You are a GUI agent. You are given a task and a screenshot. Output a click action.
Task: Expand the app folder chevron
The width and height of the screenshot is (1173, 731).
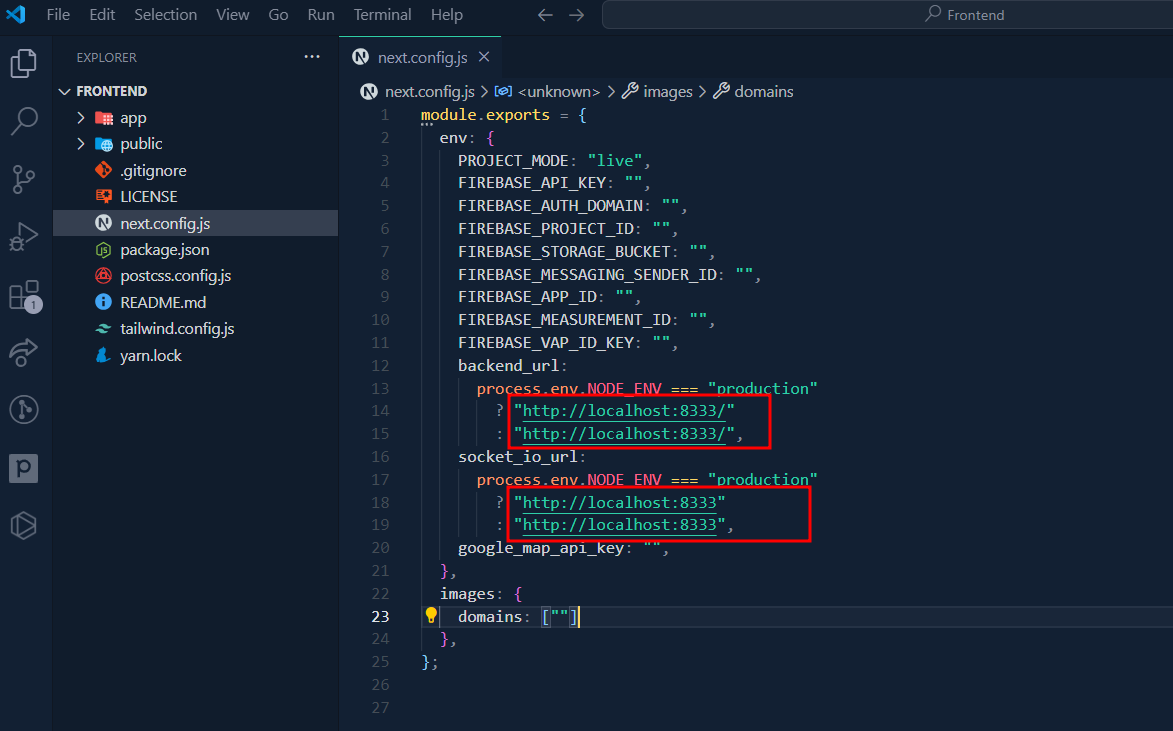coord(81,117)
